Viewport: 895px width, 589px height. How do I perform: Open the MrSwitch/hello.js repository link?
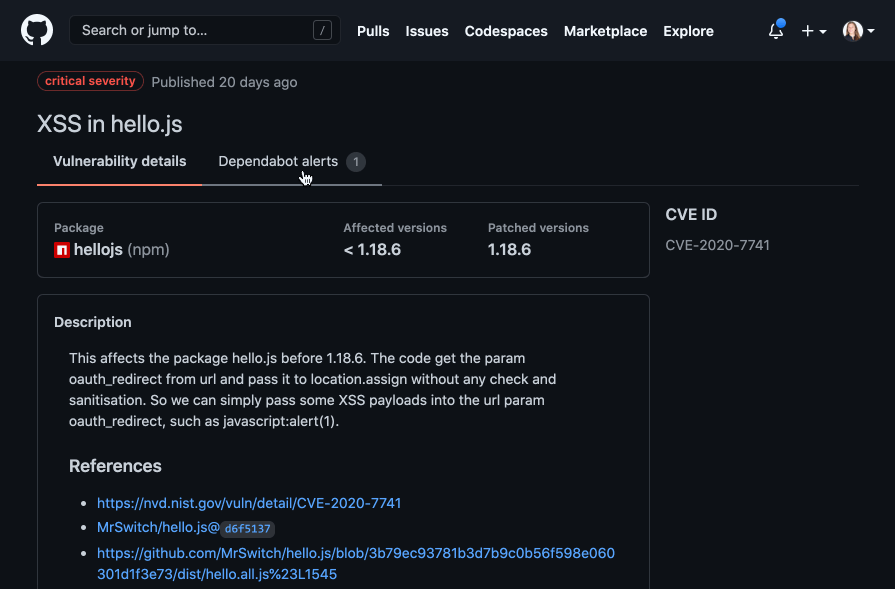[x=158, y=527]
